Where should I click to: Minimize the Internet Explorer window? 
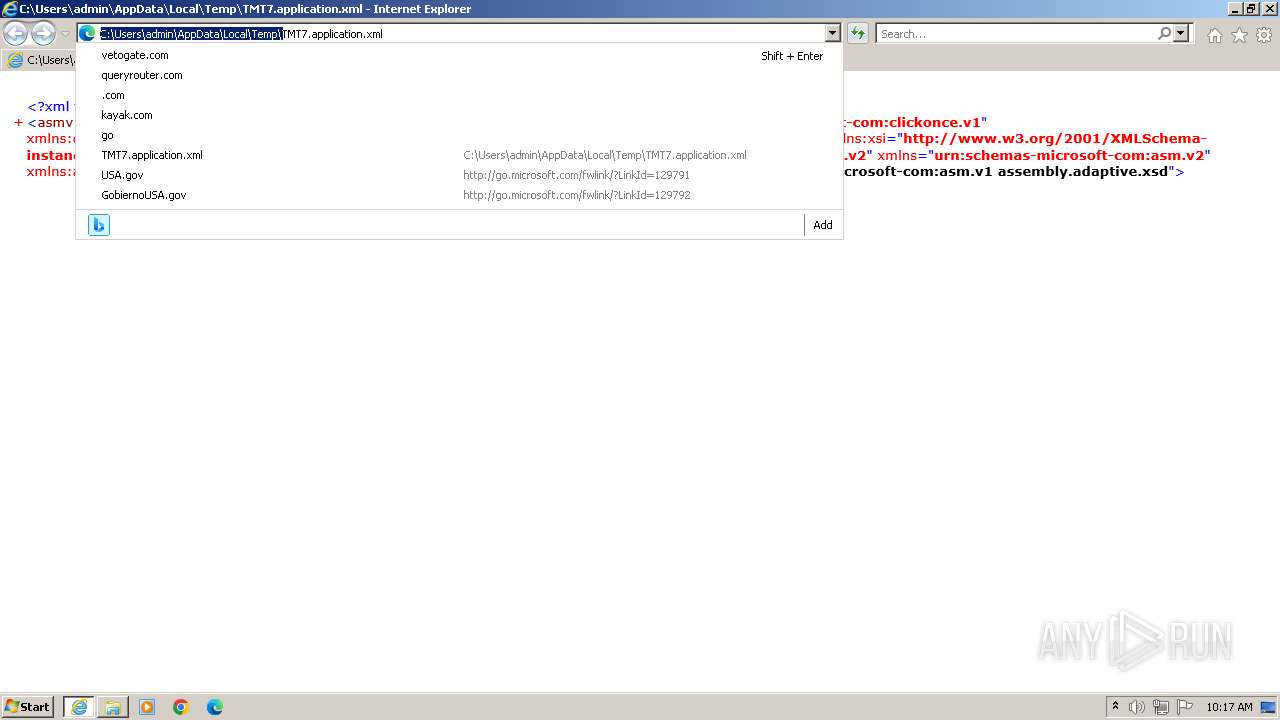click(1234, 8)
